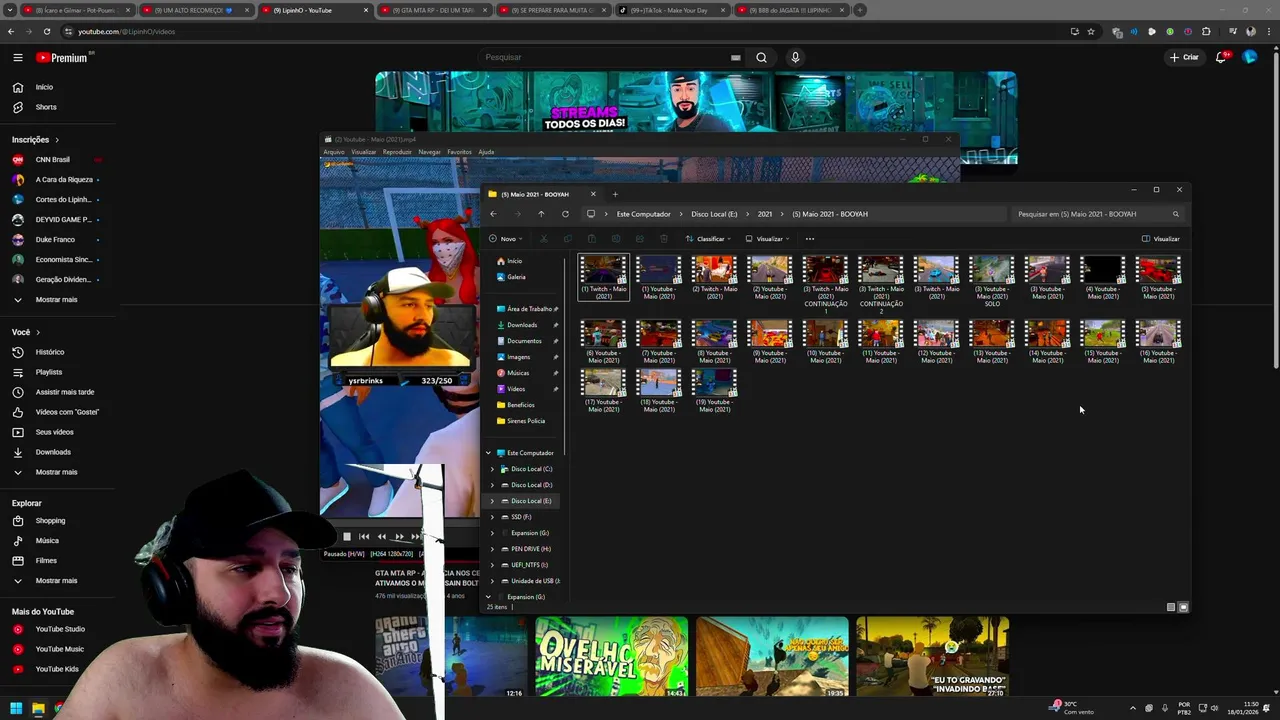
Task: Add a new Explorer tab
Action: coord(615,194)
